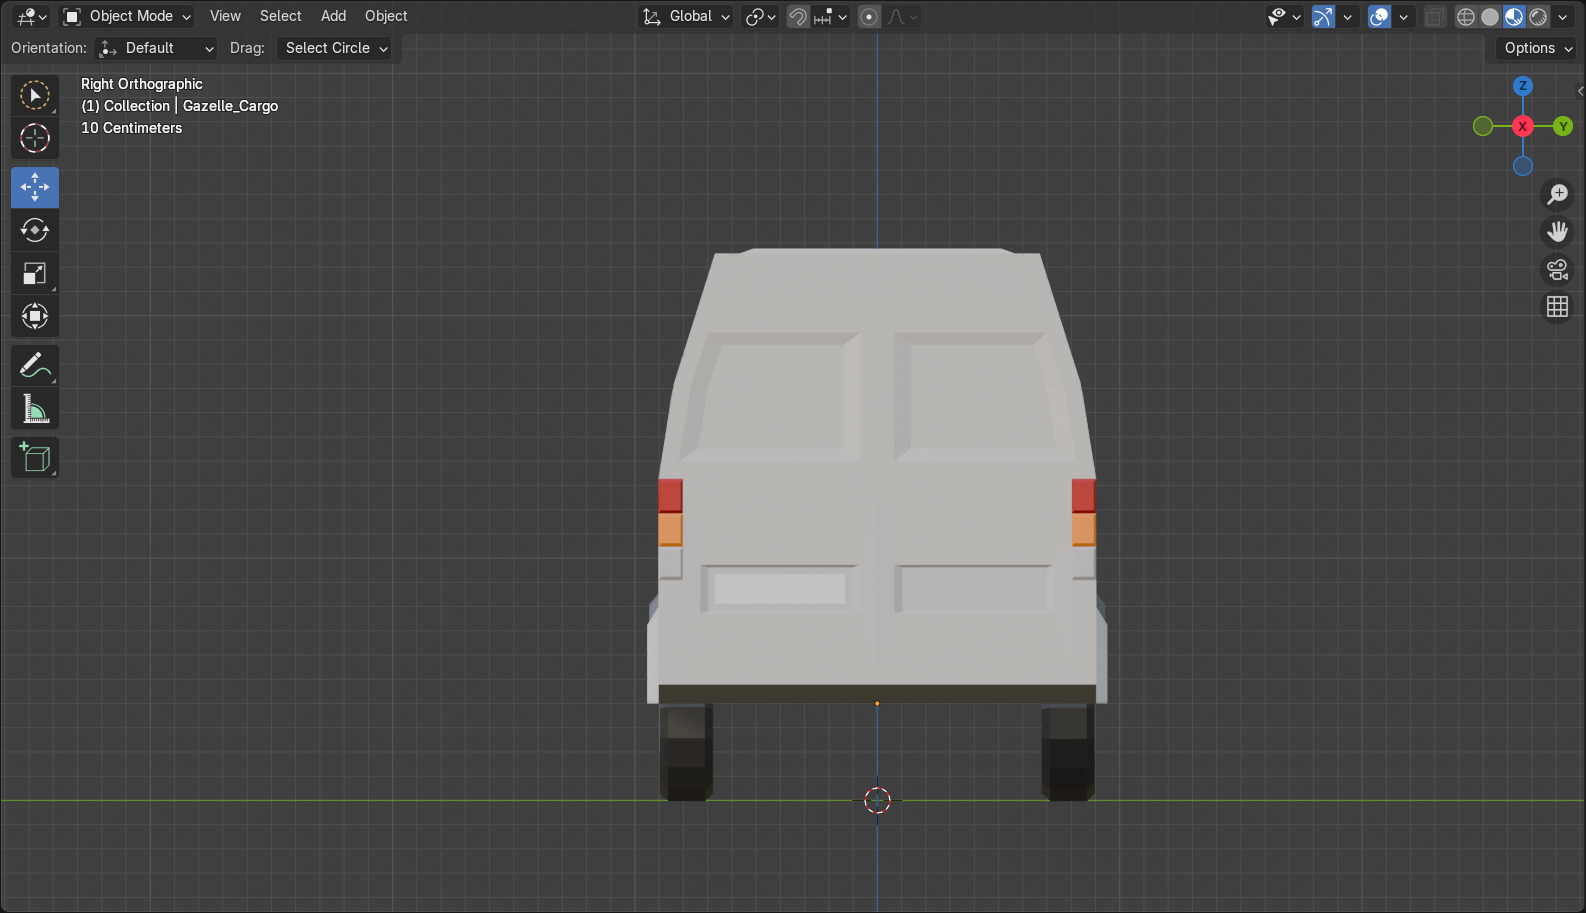The width and height of the screenshot is (1586, 913).
Task: Activate the 3D Cursor tool
Action: click(x=35, y=138)
